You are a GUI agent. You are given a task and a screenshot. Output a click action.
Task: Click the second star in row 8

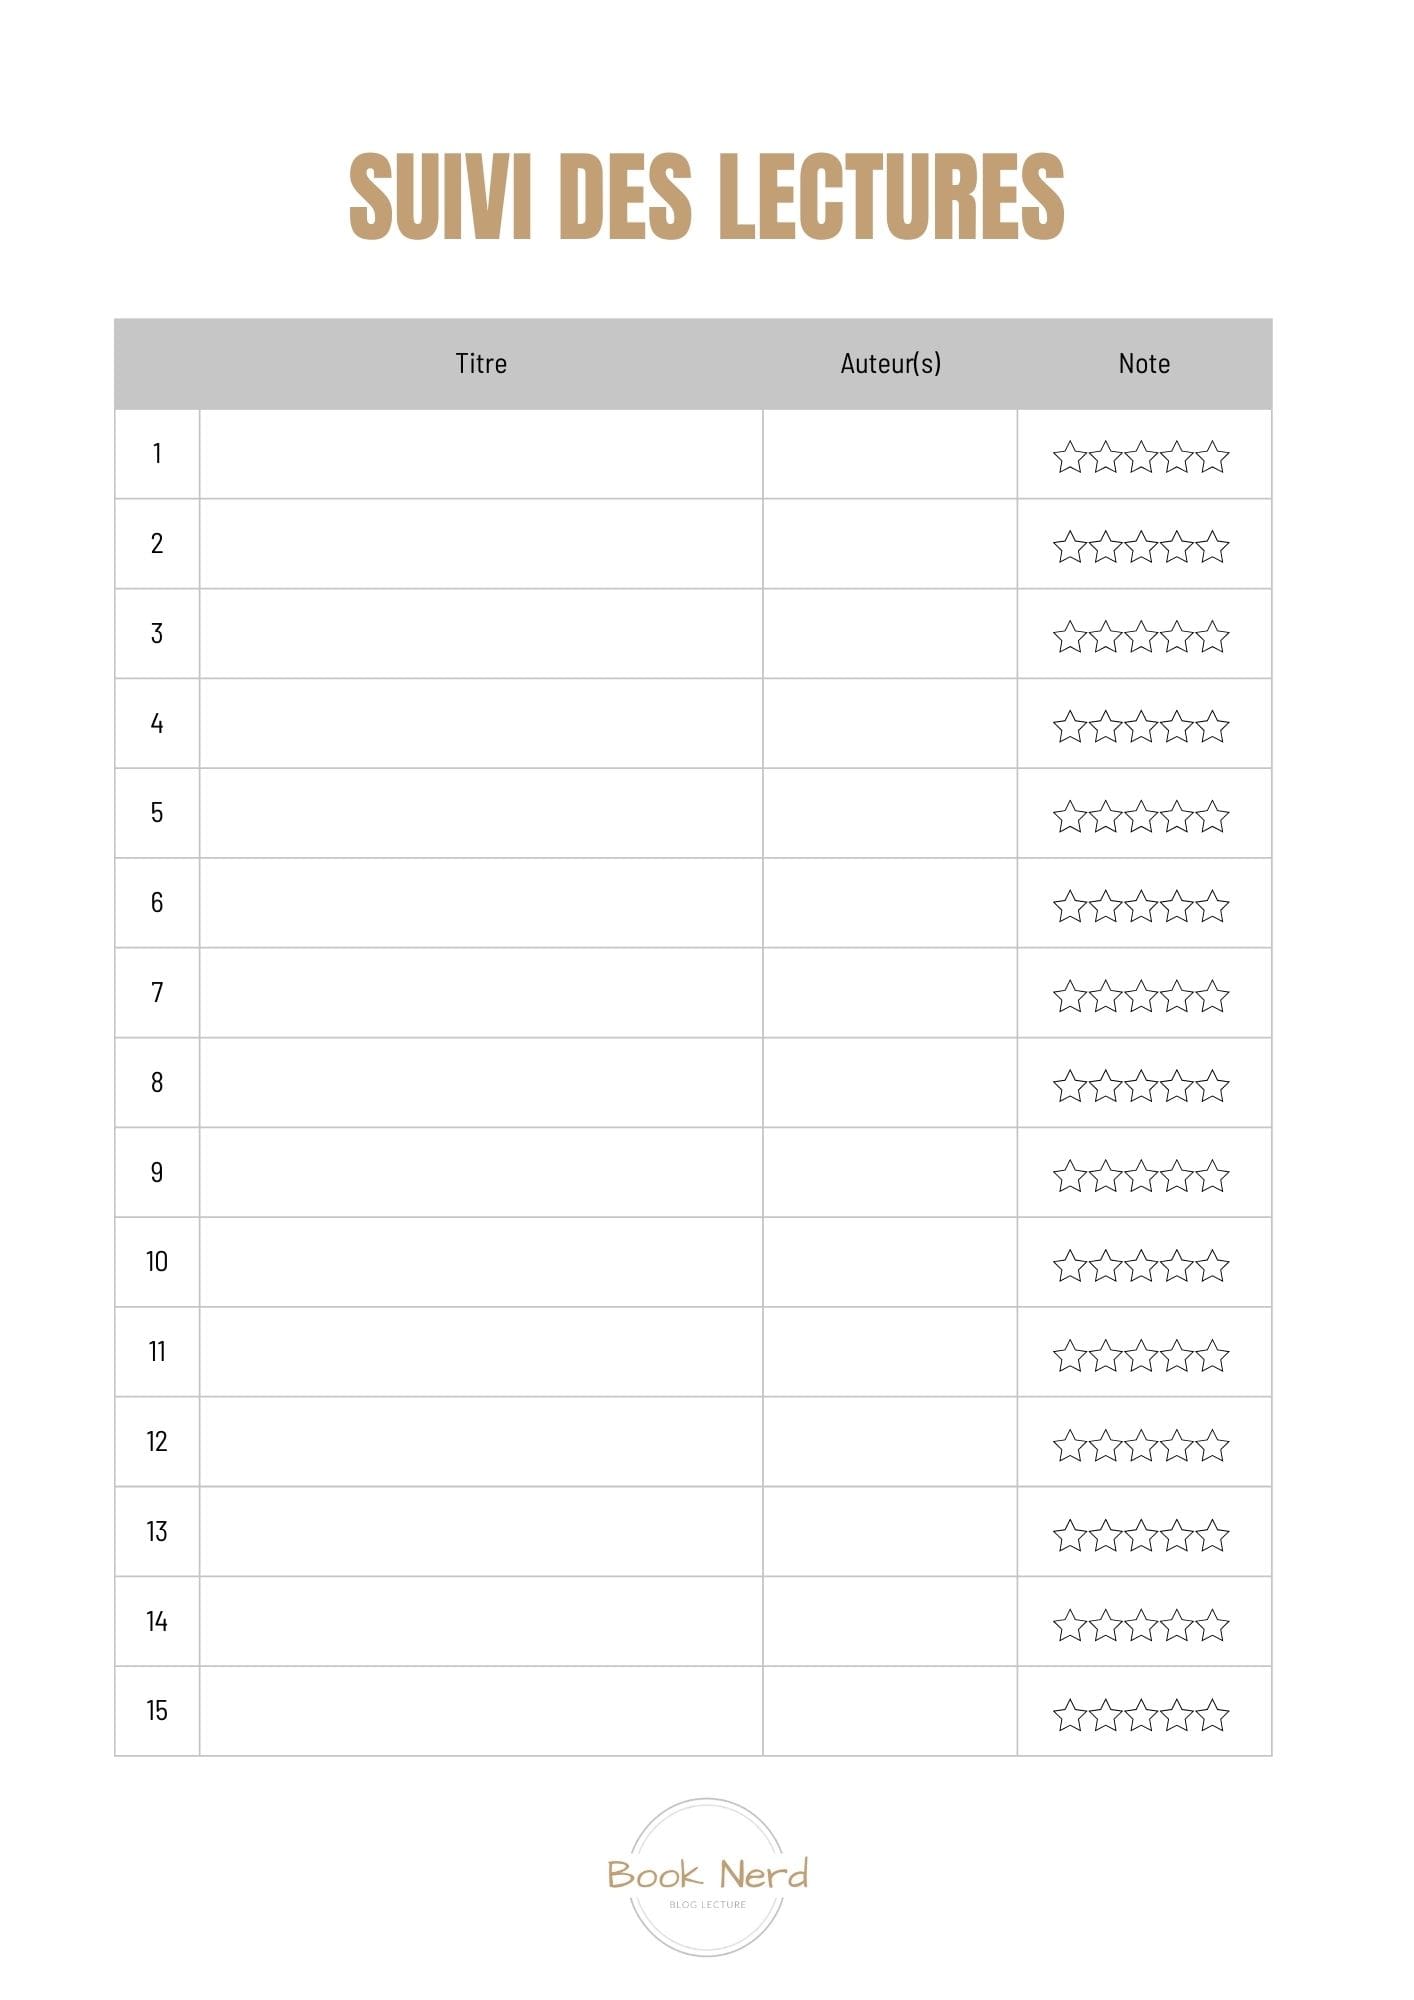pos(1105,1086)
